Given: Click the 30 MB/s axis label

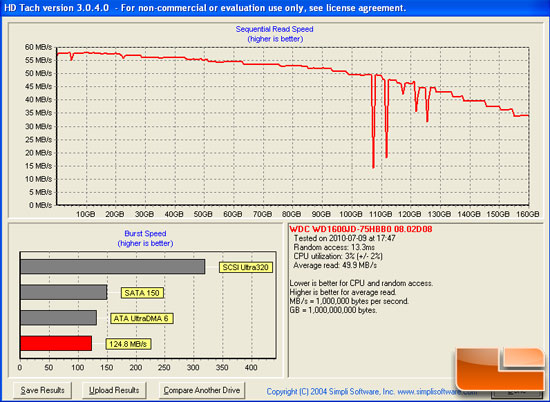Looking at the screenshot, I should (x=38, y=126).
